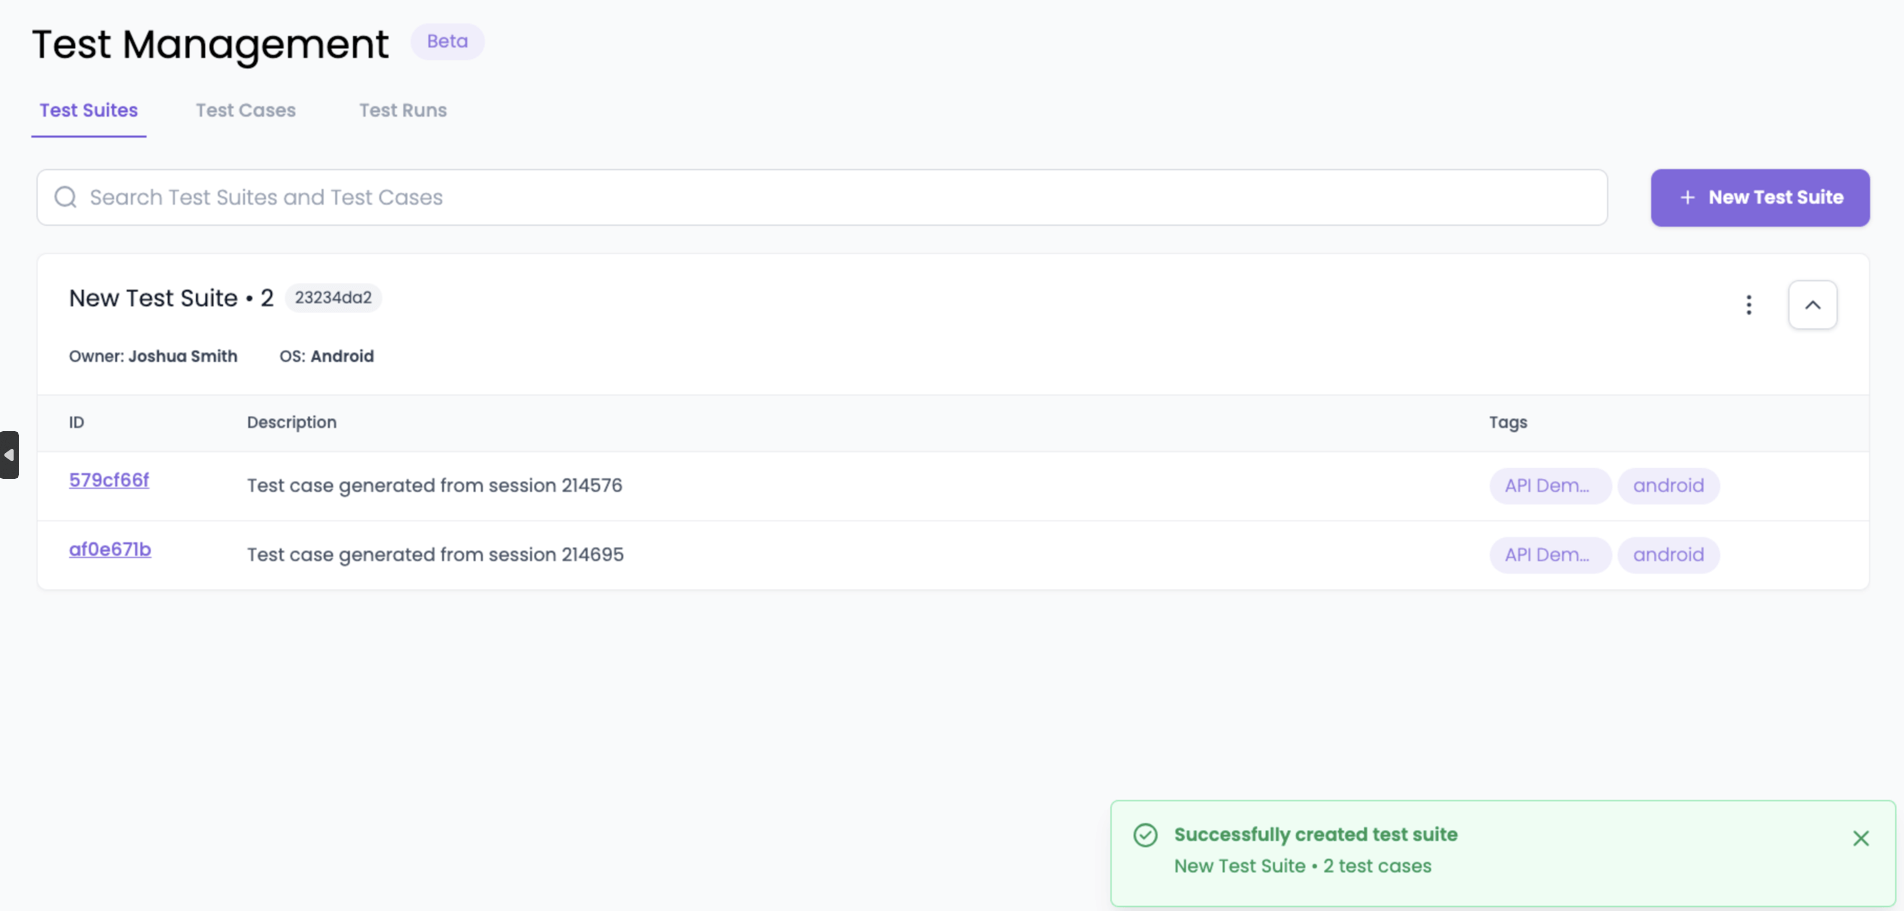
Task: Click the suite ID badge 23234da2
Action: pos(333,297)
